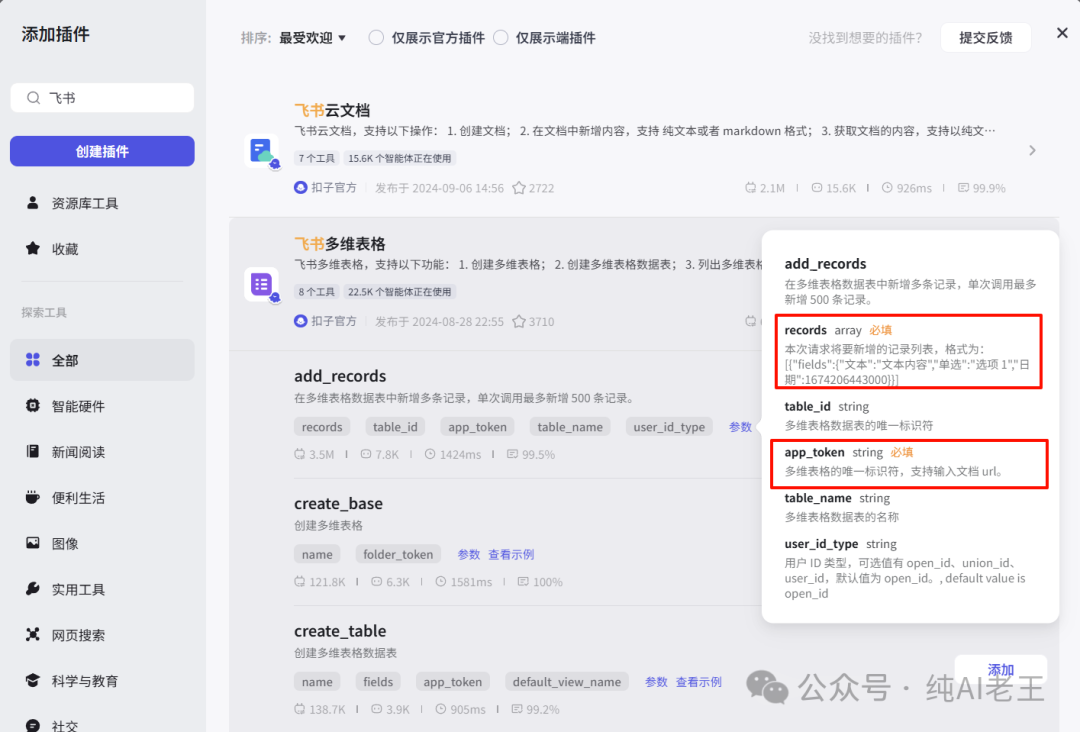Click the 7 个工具 tag
Viewport: 1080px width, 732px height.
pyautogui.click(x=316, y=158)
